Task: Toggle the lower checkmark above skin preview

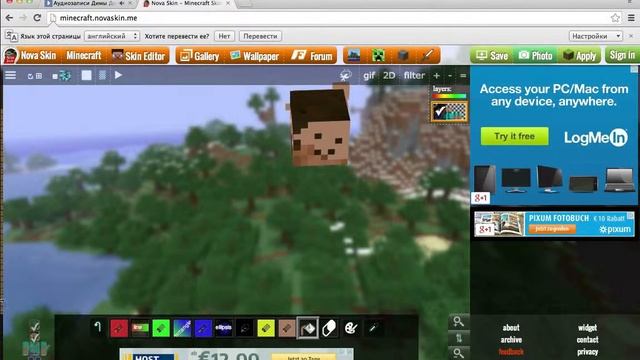Action: point(35,338)
